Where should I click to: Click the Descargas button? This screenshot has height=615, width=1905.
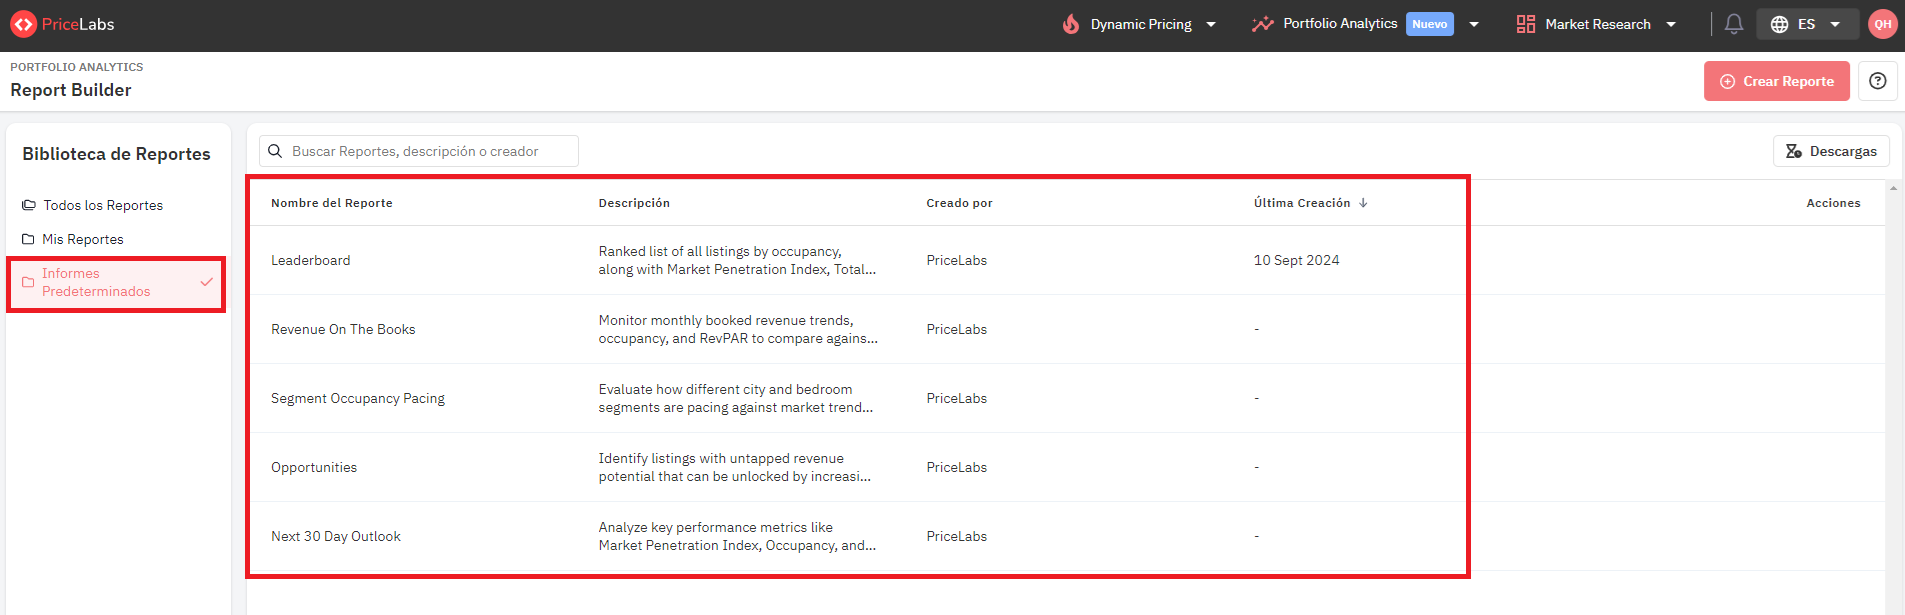coord(1831,151)
